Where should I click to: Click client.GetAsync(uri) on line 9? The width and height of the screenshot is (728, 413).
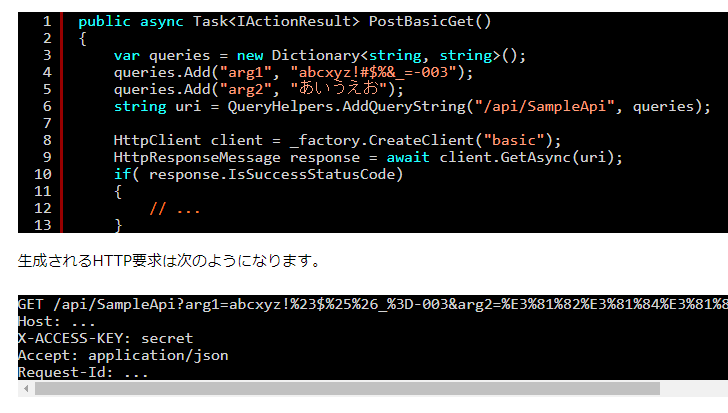click(527, 158)
